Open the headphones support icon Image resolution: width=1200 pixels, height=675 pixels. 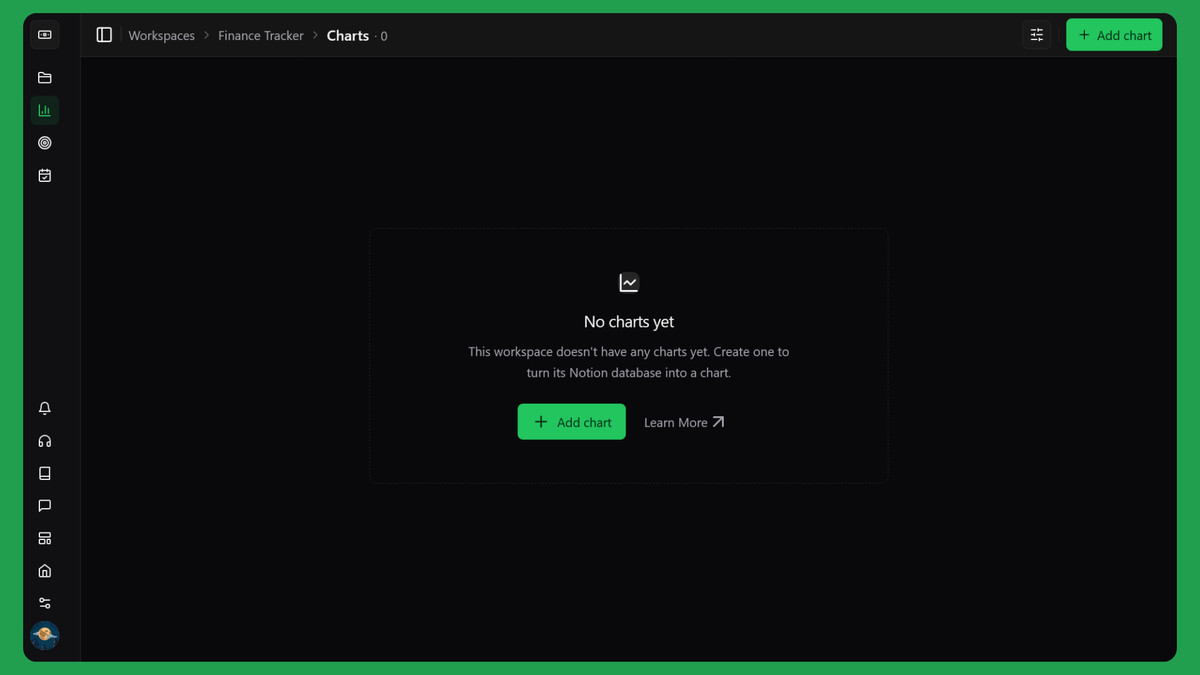click(45, 441)
